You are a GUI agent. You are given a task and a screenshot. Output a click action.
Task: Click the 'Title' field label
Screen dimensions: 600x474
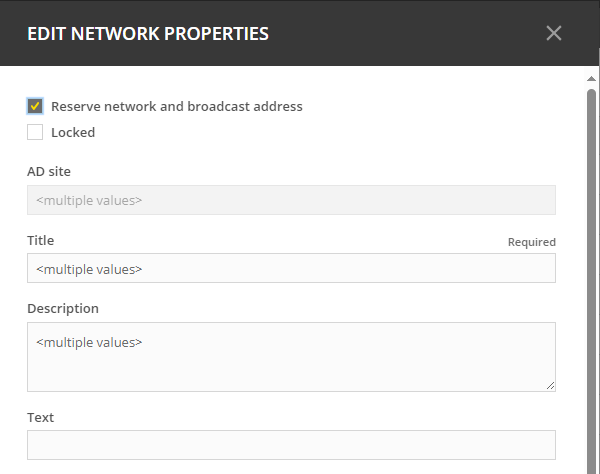coord(41,241)
